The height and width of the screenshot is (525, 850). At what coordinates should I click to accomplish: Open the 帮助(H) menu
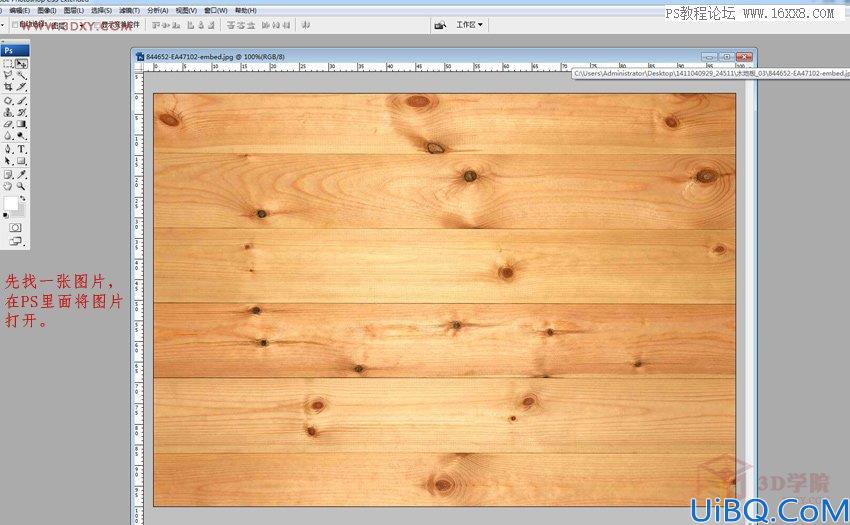pyautogui.click(x=245, y=10)
